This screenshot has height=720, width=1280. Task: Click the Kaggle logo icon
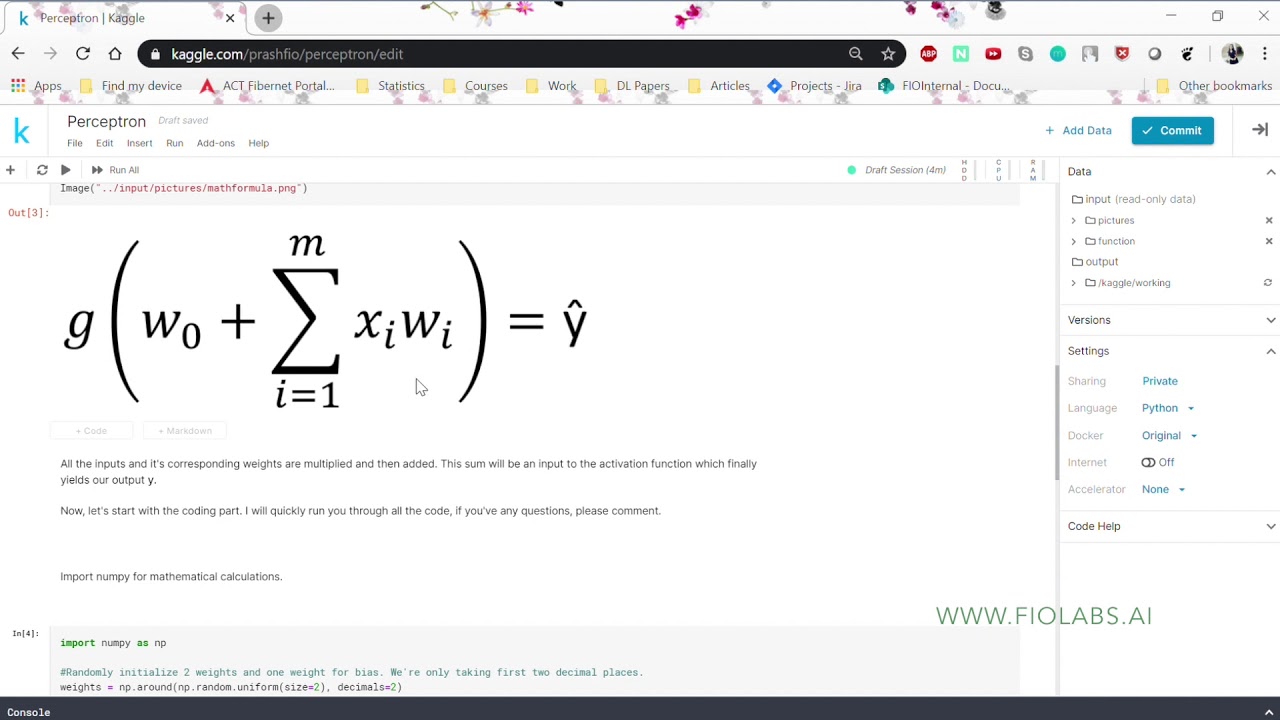[21, 131]
